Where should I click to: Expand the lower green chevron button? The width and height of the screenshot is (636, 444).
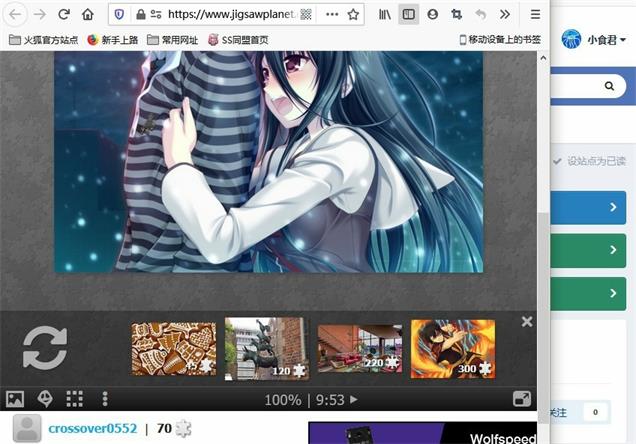coord(588,294)
